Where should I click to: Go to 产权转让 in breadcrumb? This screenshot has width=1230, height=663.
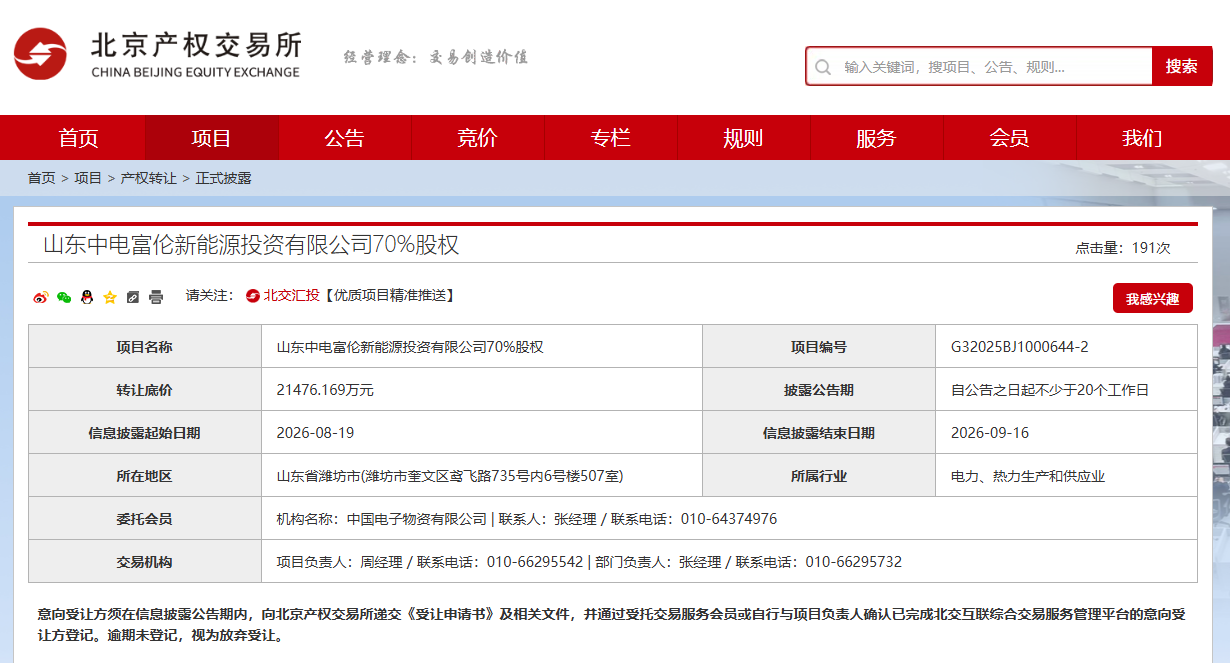pos(148,178)
